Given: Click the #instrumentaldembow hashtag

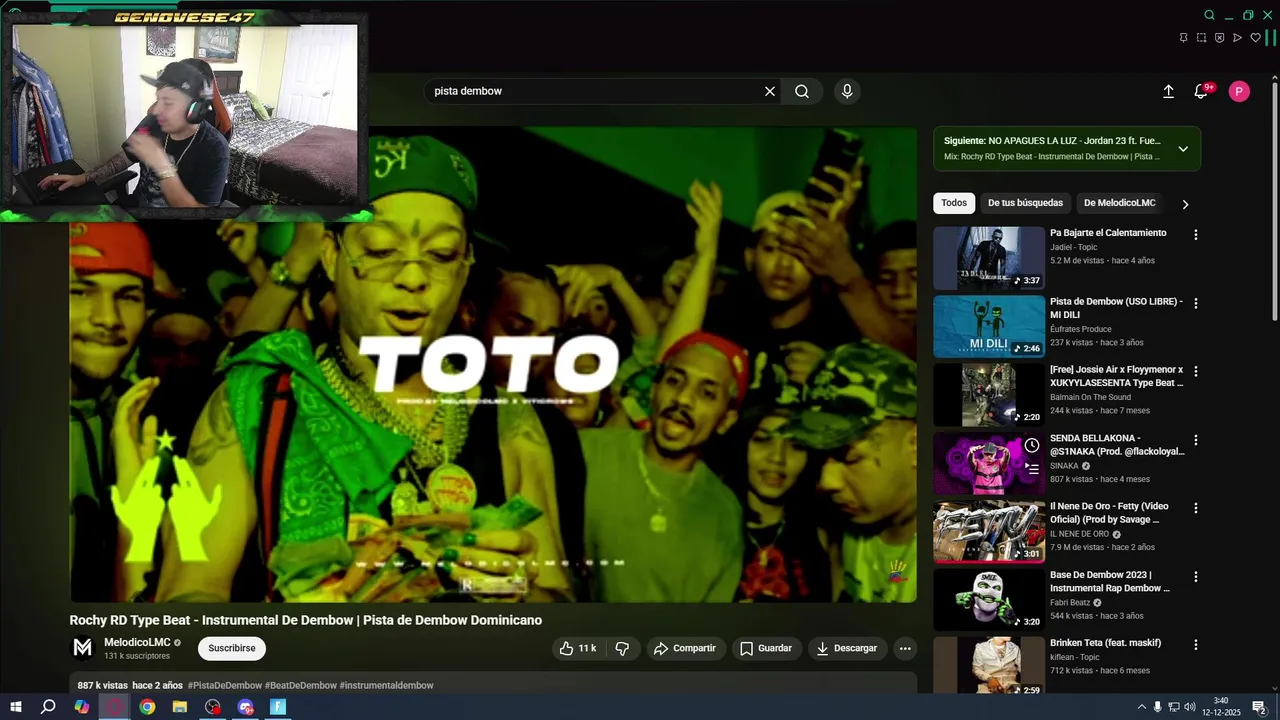Looking at the screenshot, I should pyautogui.click(x=387, y=686).
